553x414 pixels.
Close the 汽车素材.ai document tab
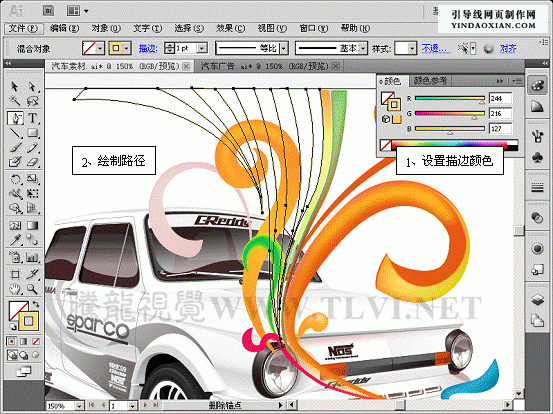coord(186,66)
